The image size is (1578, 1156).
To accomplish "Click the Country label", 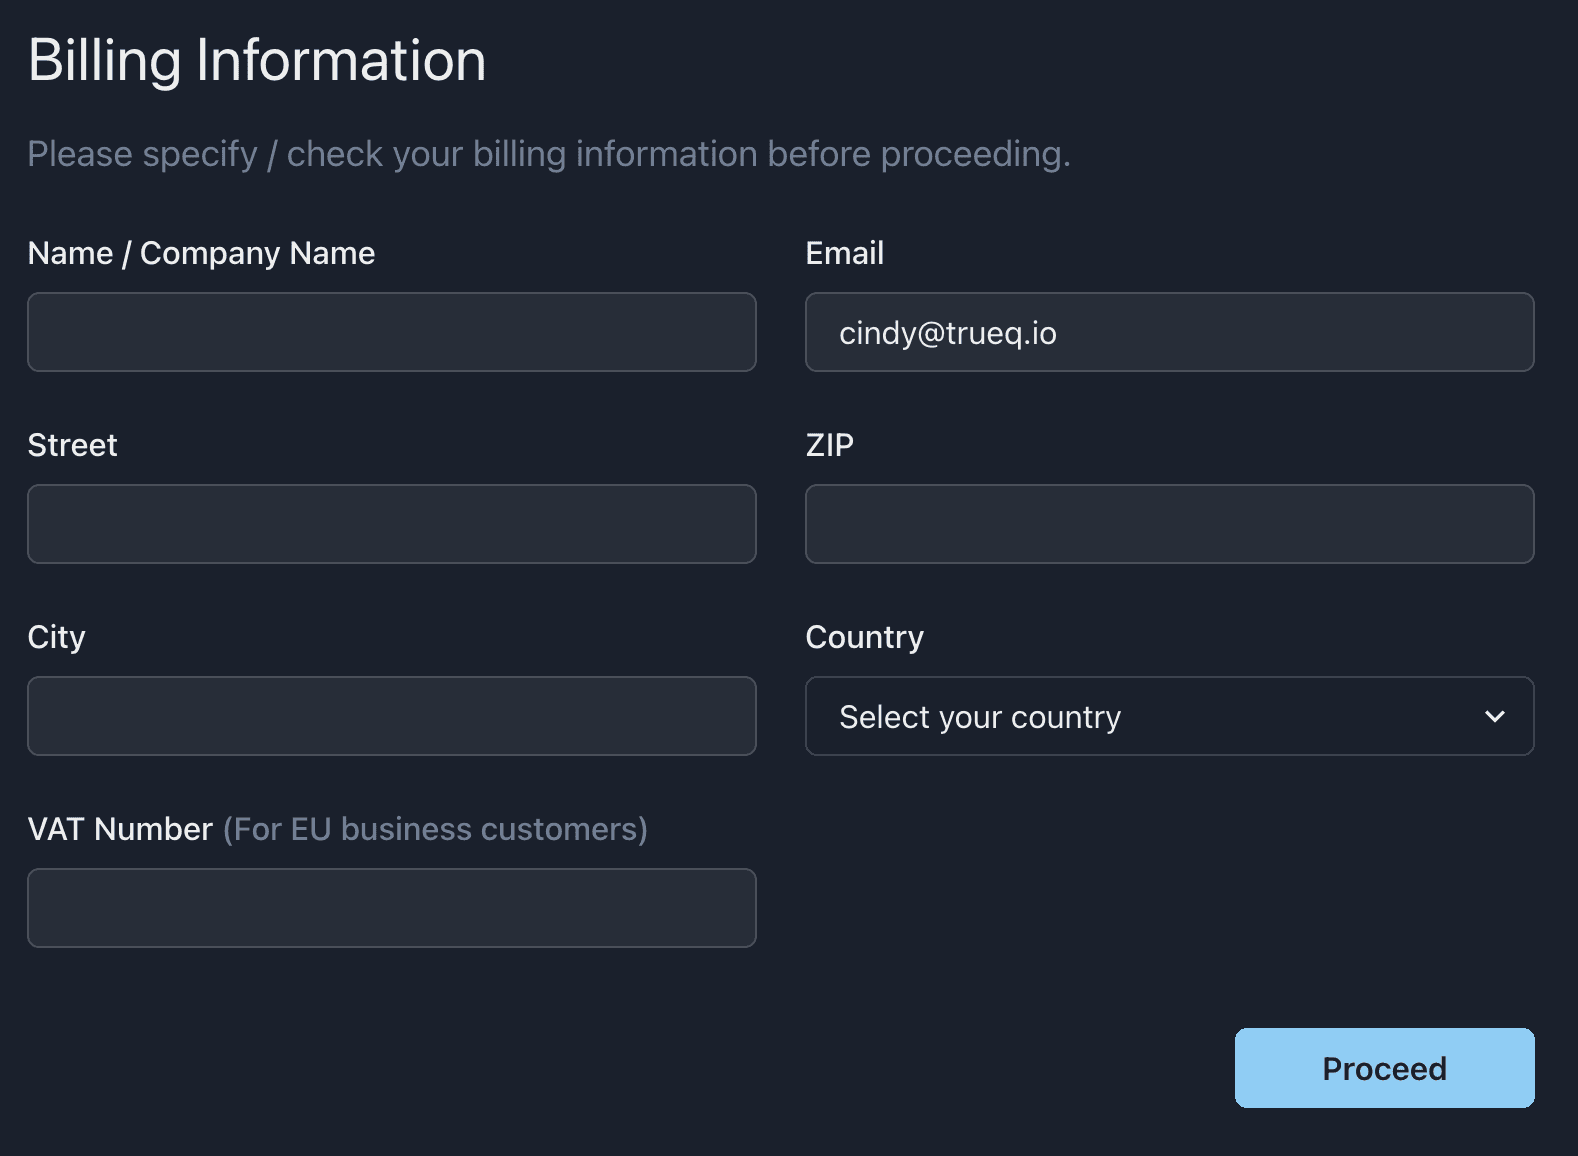I will click(865, 637).
